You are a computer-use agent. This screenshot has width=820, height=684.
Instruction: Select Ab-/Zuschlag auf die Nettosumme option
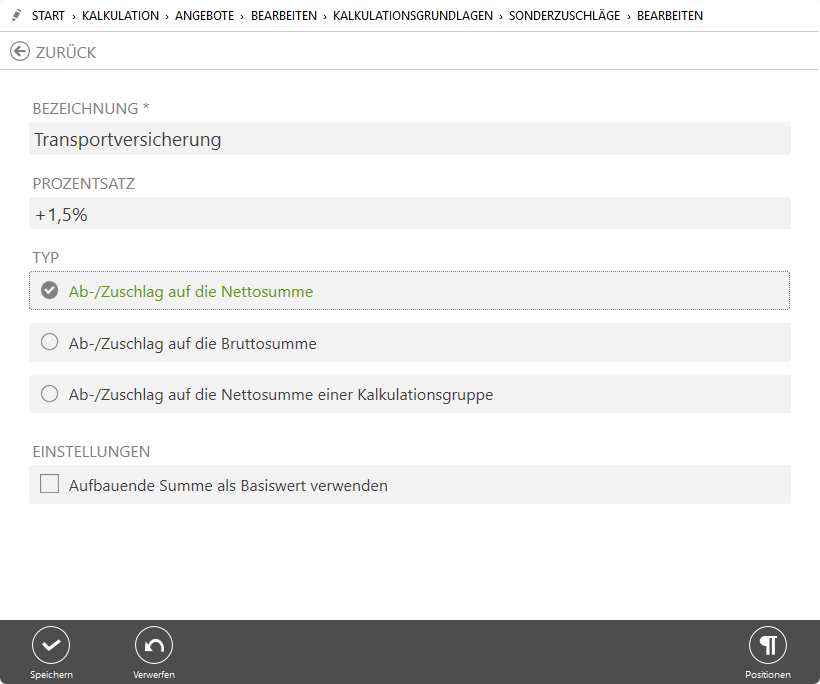[49, 291]
